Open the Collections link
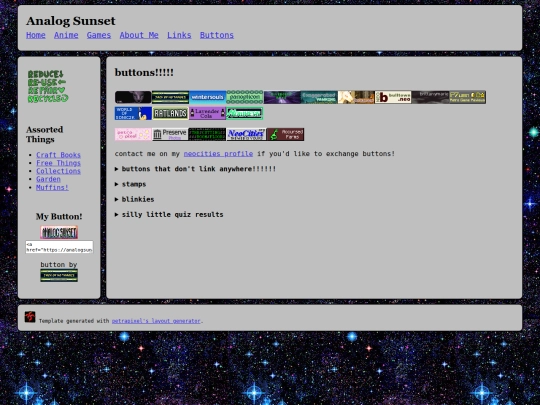The height and width of the screenshot is (405, 540). (58, 171)
